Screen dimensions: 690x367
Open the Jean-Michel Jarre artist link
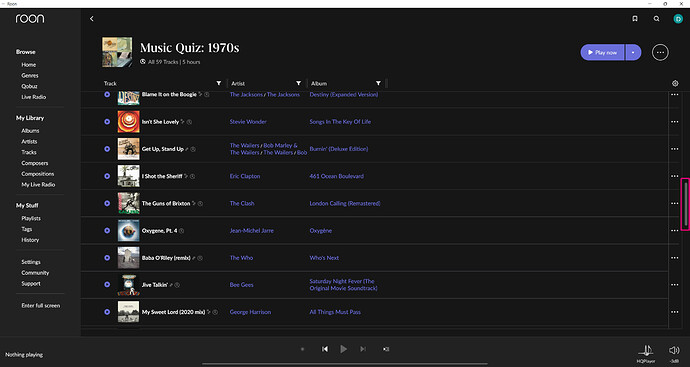pyautogui.click(x=251, y=230)
